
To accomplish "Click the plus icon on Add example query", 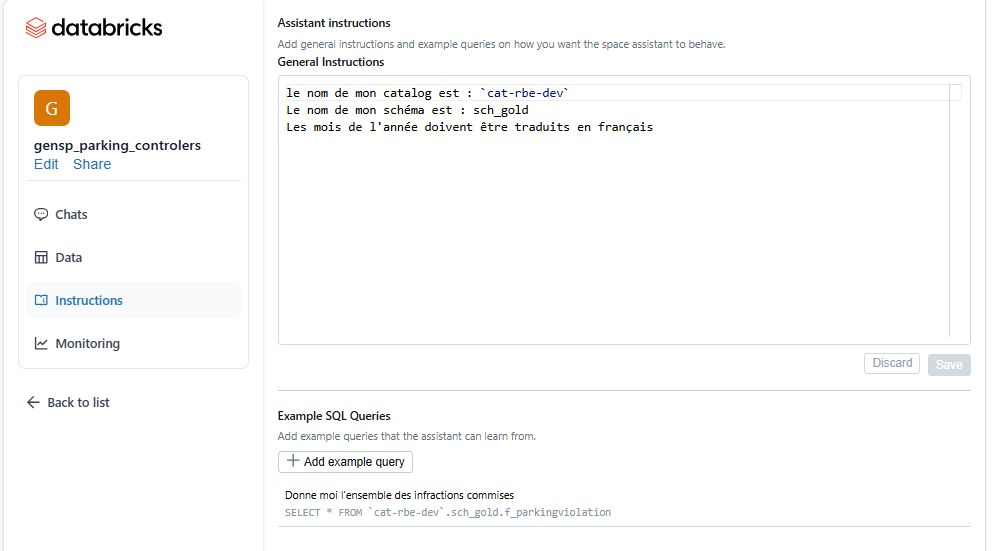I will pyautogui.click(x=292, y=461).
